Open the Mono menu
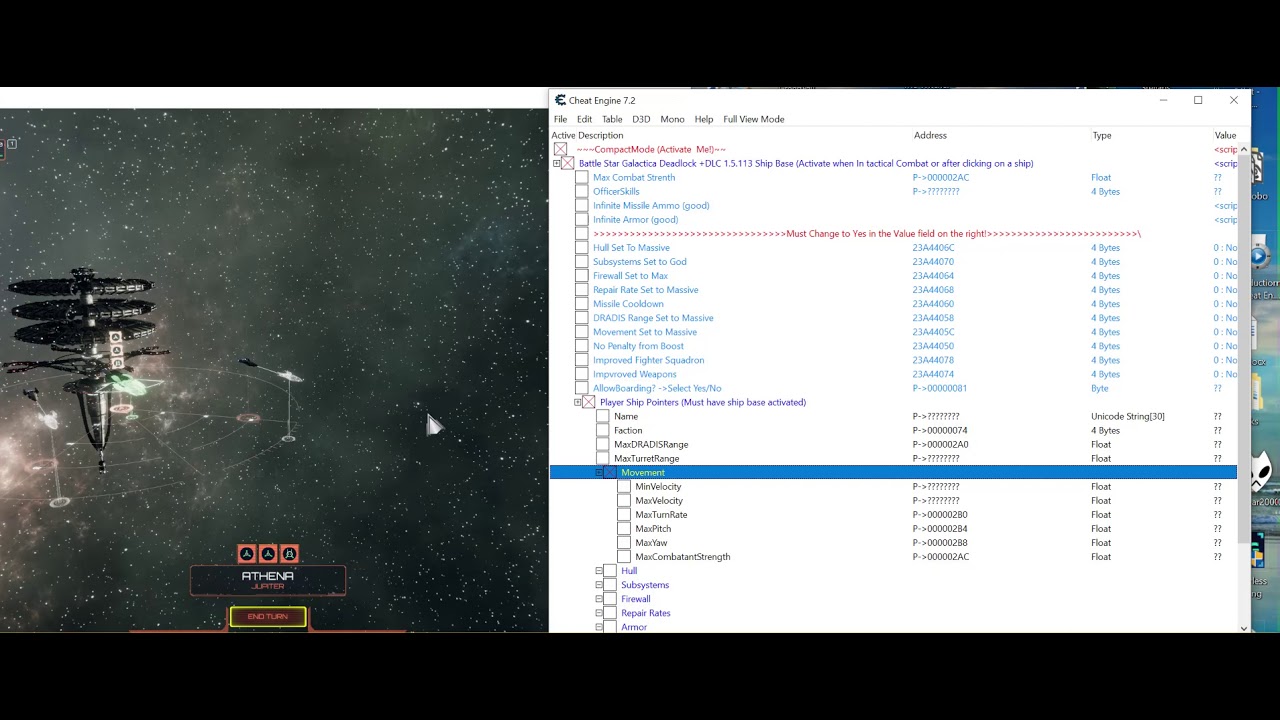 (x=672, y=119)
